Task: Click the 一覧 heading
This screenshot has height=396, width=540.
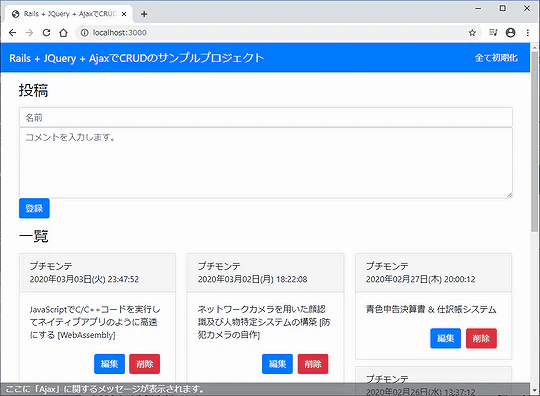Action: [x=34, y=236]
